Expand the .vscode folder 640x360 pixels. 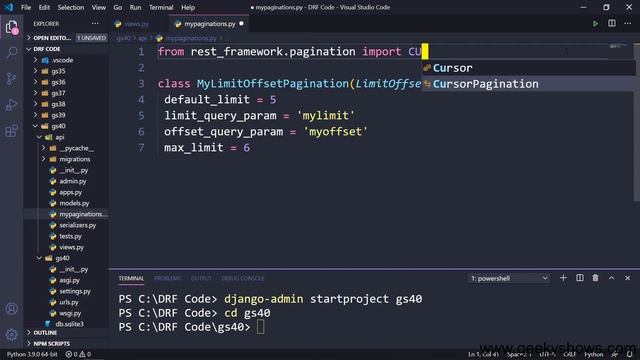pyautogui.click(x=67, y=60)
